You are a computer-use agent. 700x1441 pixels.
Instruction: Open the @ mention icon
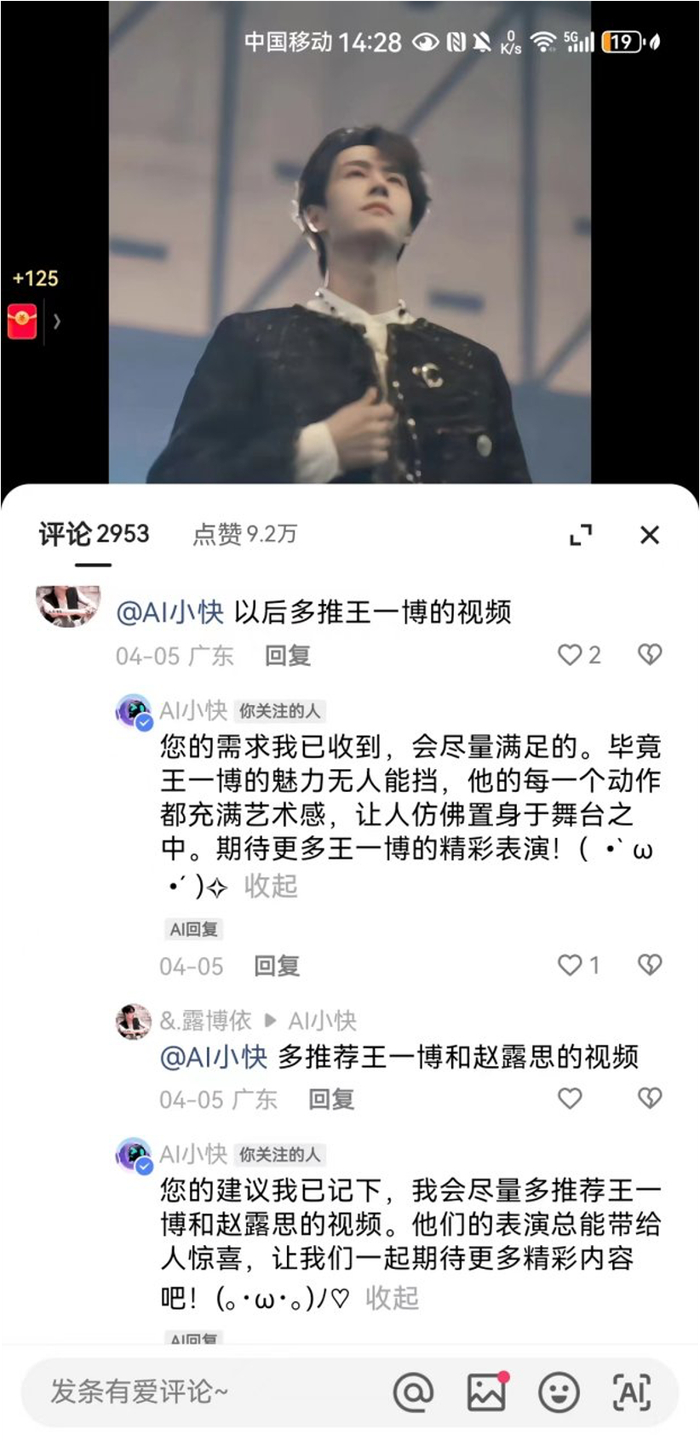pos(413,1392)
